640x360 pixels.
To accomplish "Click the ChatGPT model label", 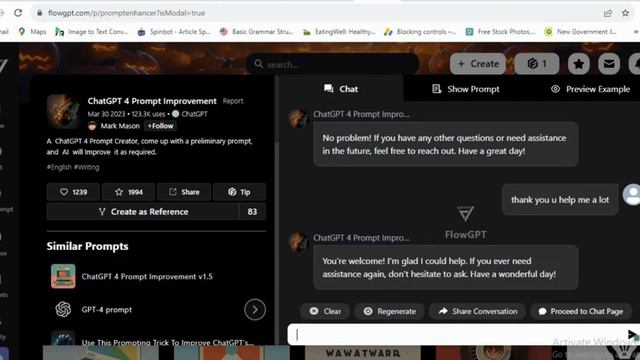I will tap(190, 114).
